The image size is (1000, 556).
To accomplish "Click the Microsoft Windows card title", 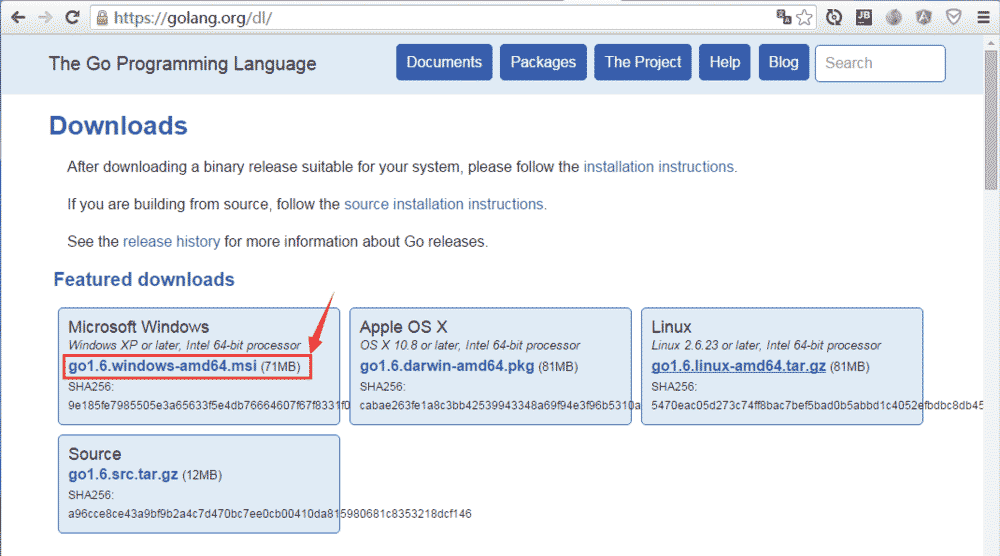I will (x=138, y=327).
